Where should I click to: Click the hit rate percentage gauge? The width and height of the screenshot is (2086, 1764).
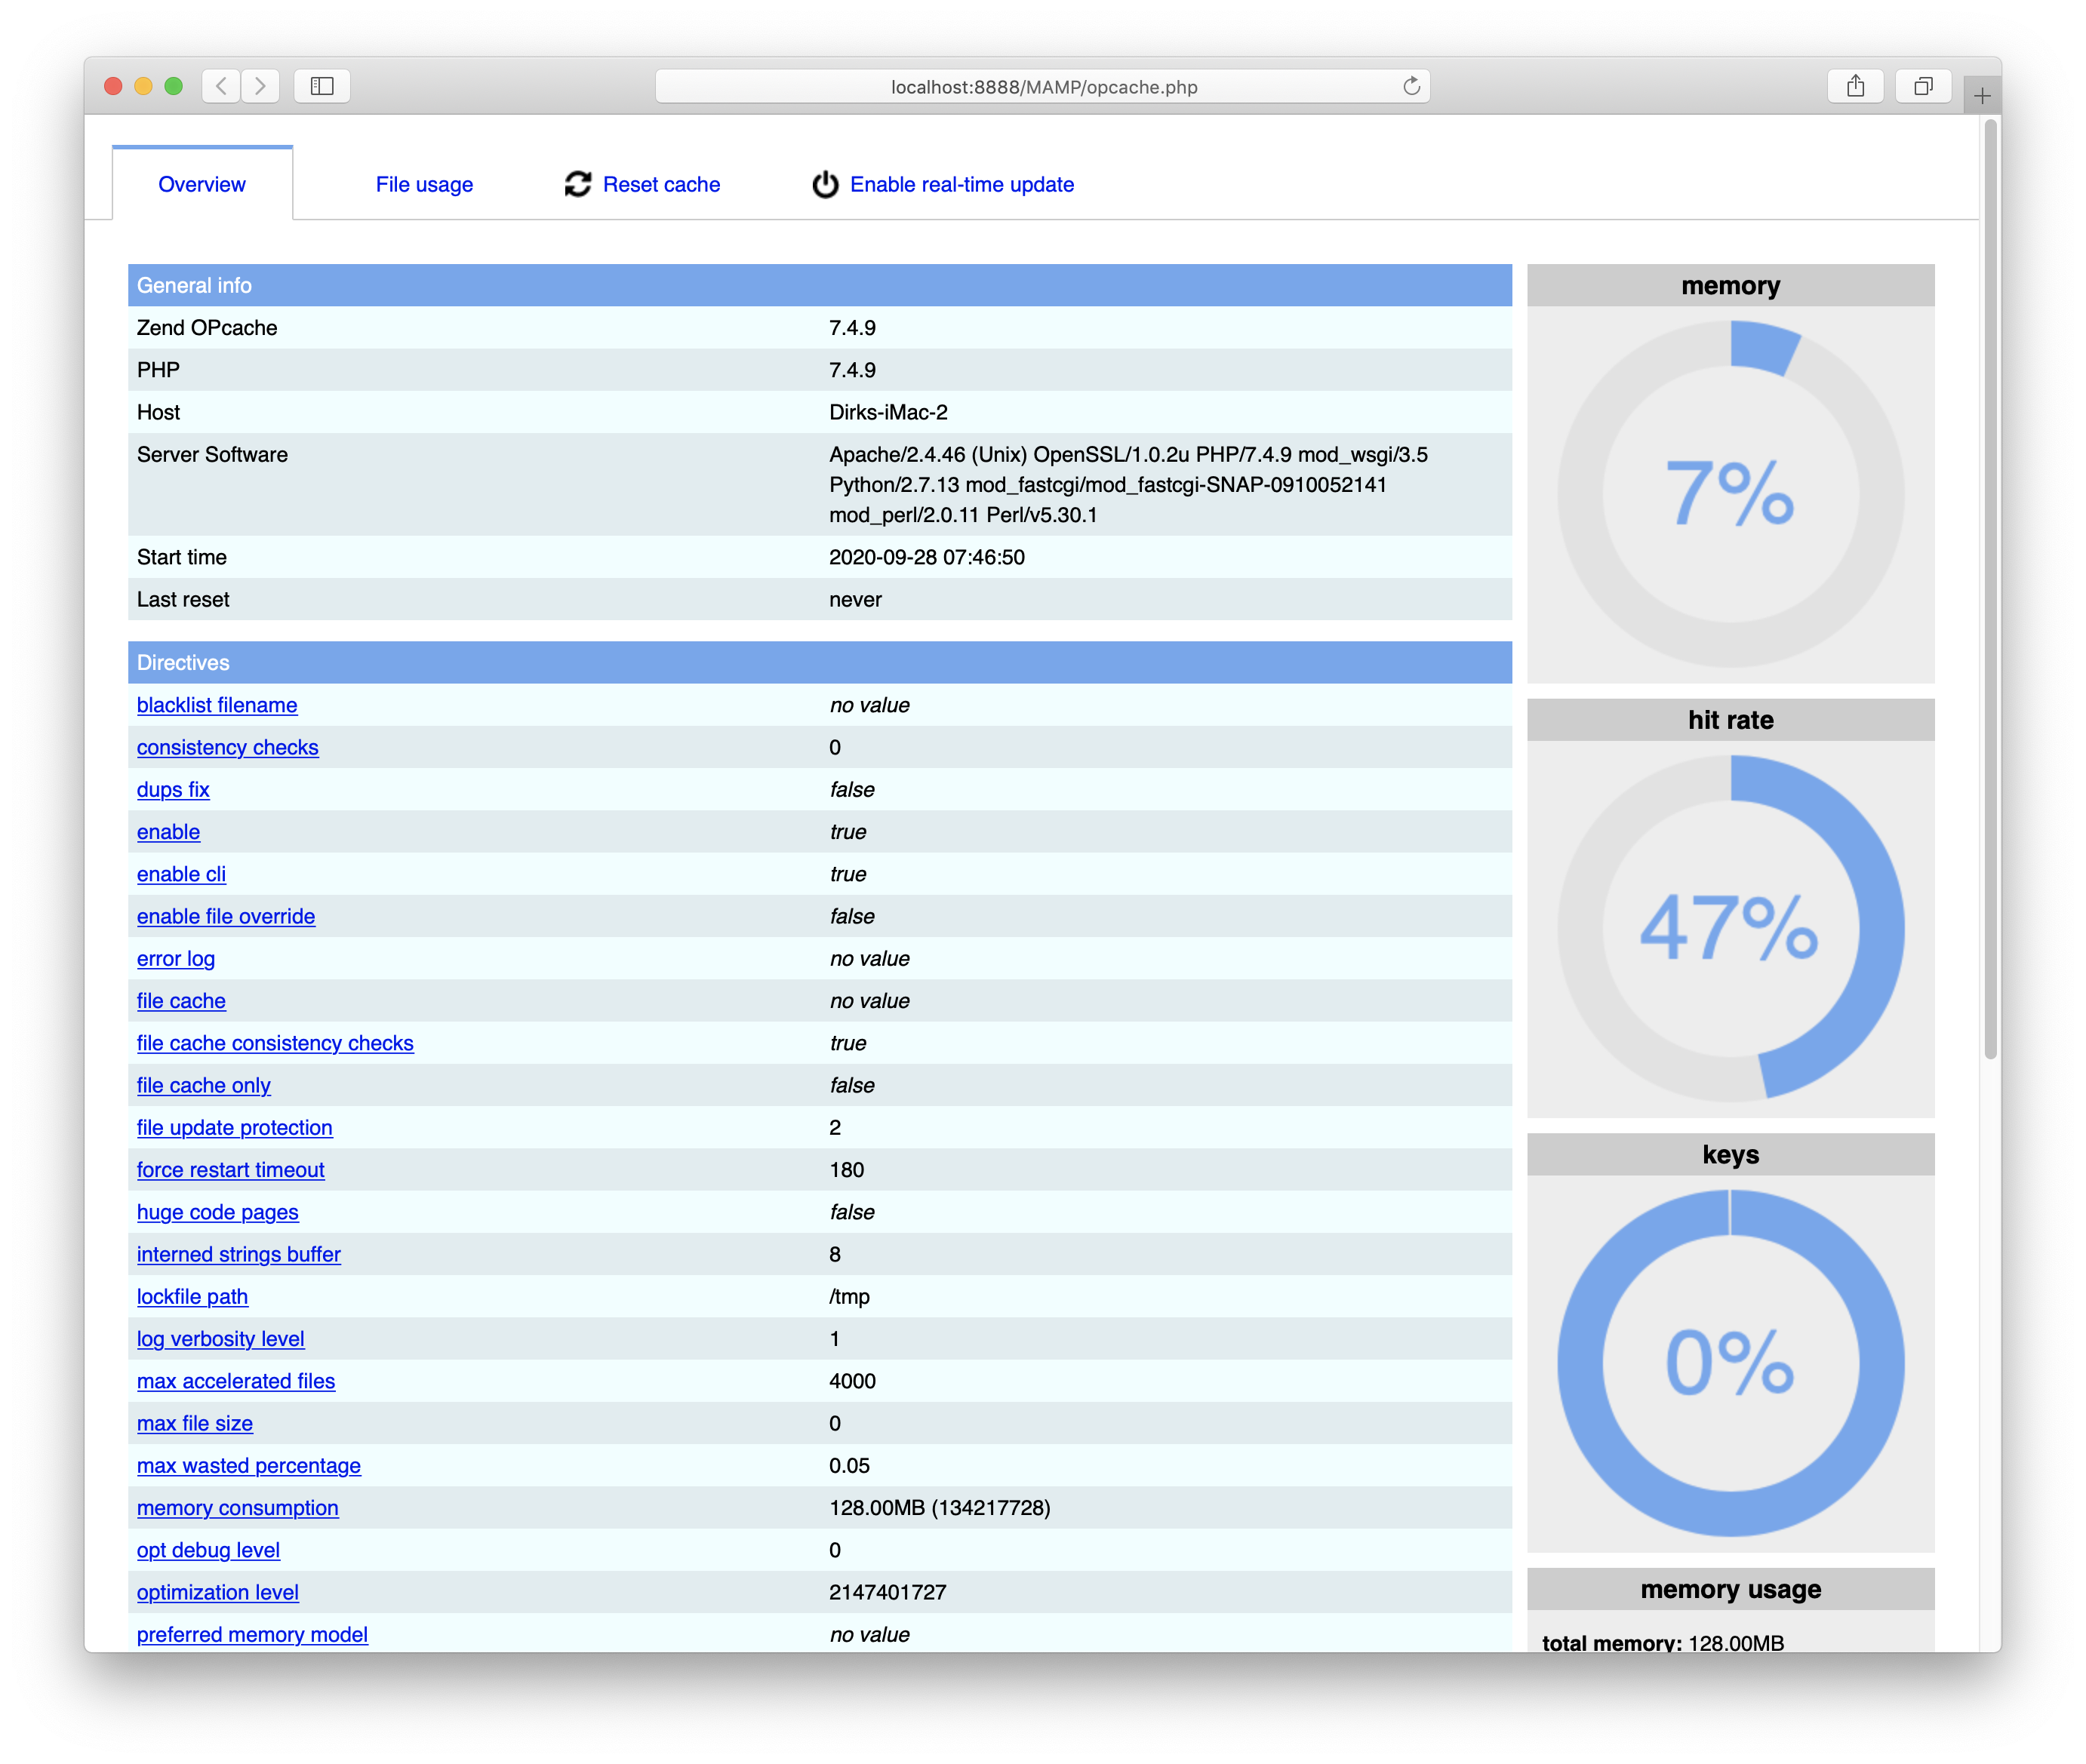click(x=1729, y=930)
